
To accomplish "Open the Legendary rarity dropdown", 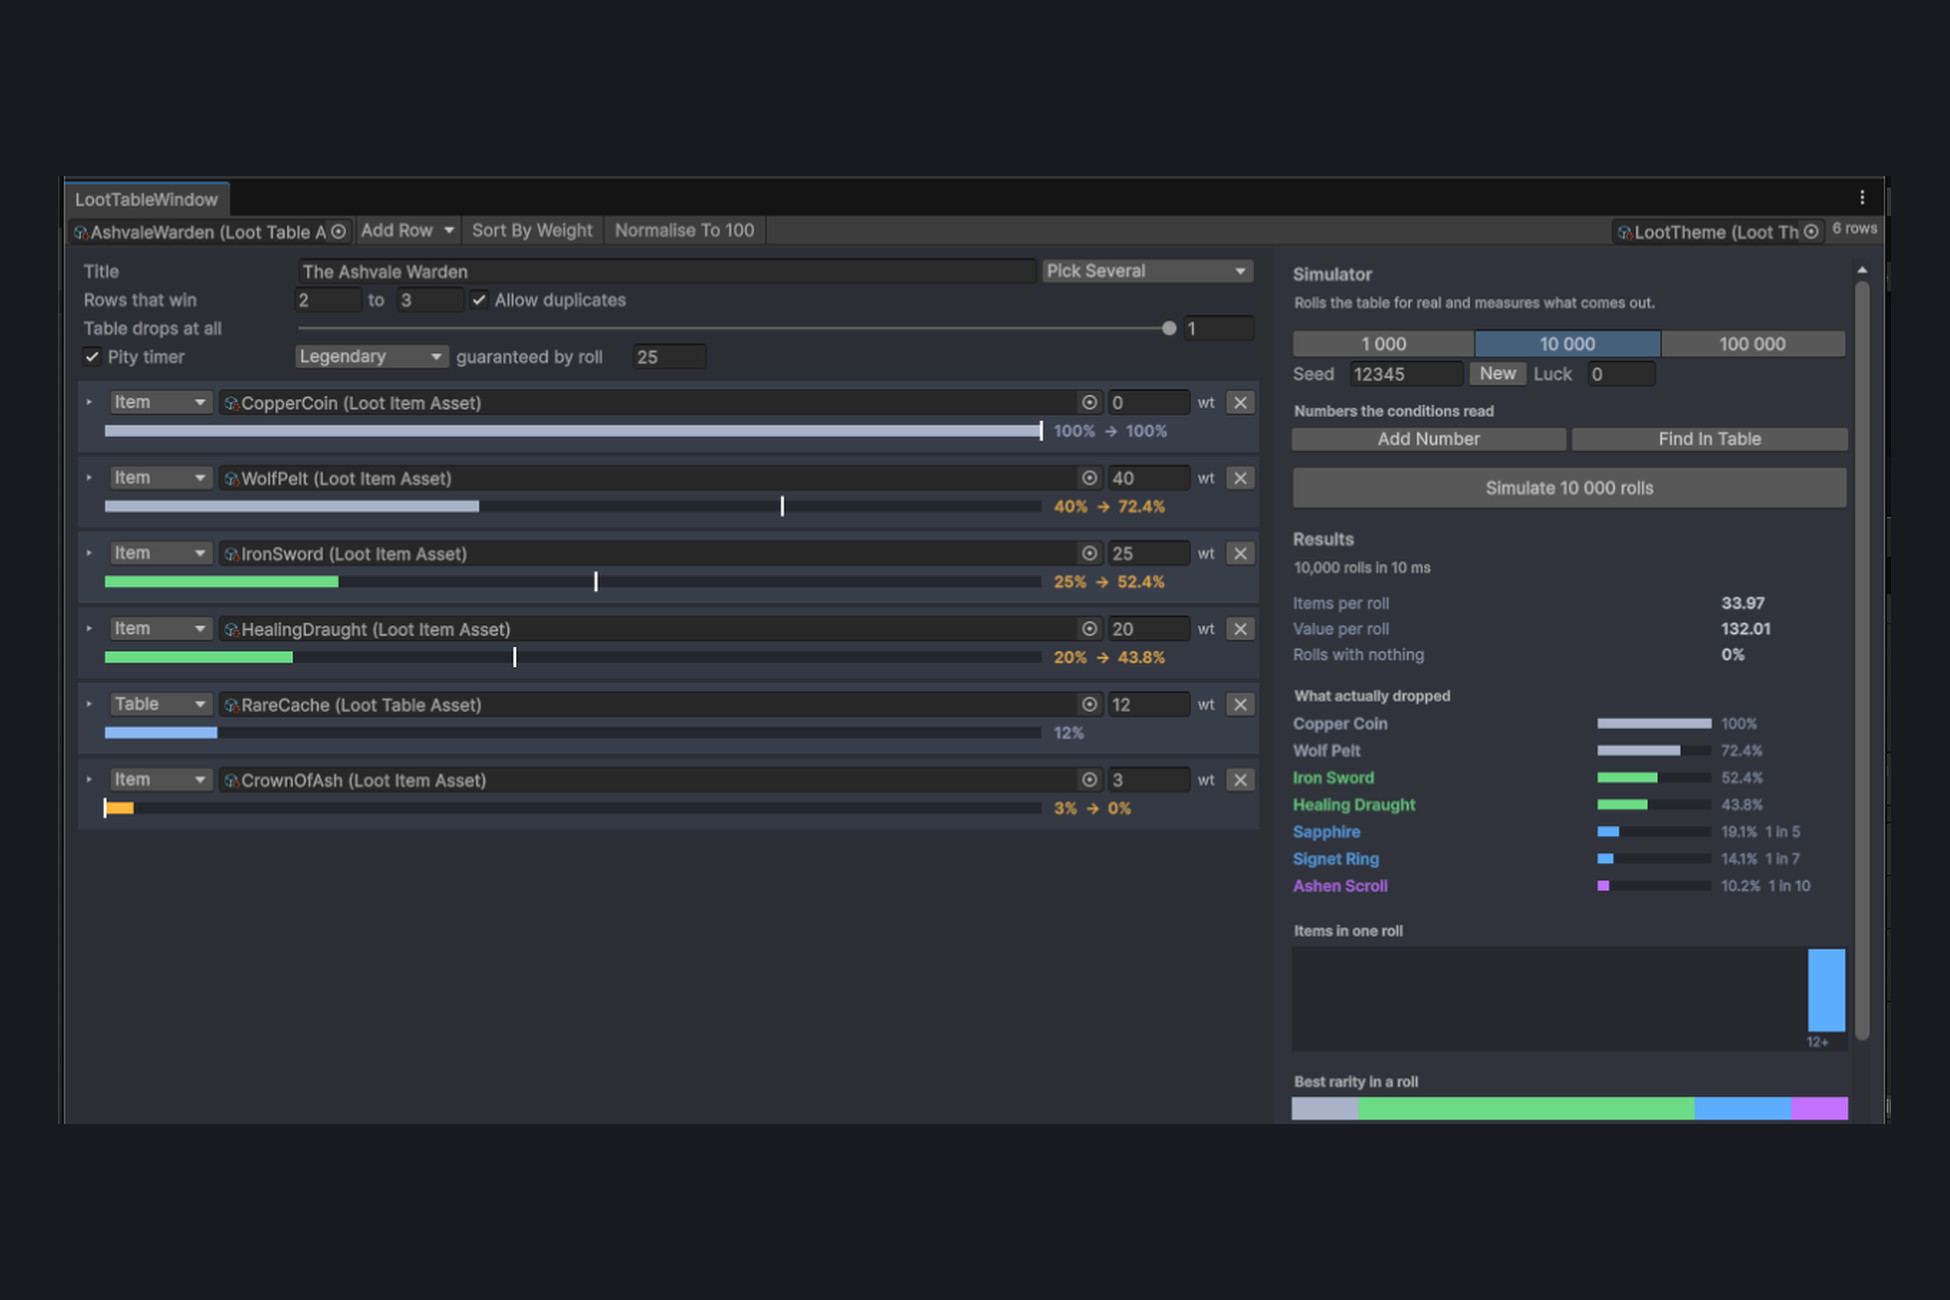I will [371, 357].
